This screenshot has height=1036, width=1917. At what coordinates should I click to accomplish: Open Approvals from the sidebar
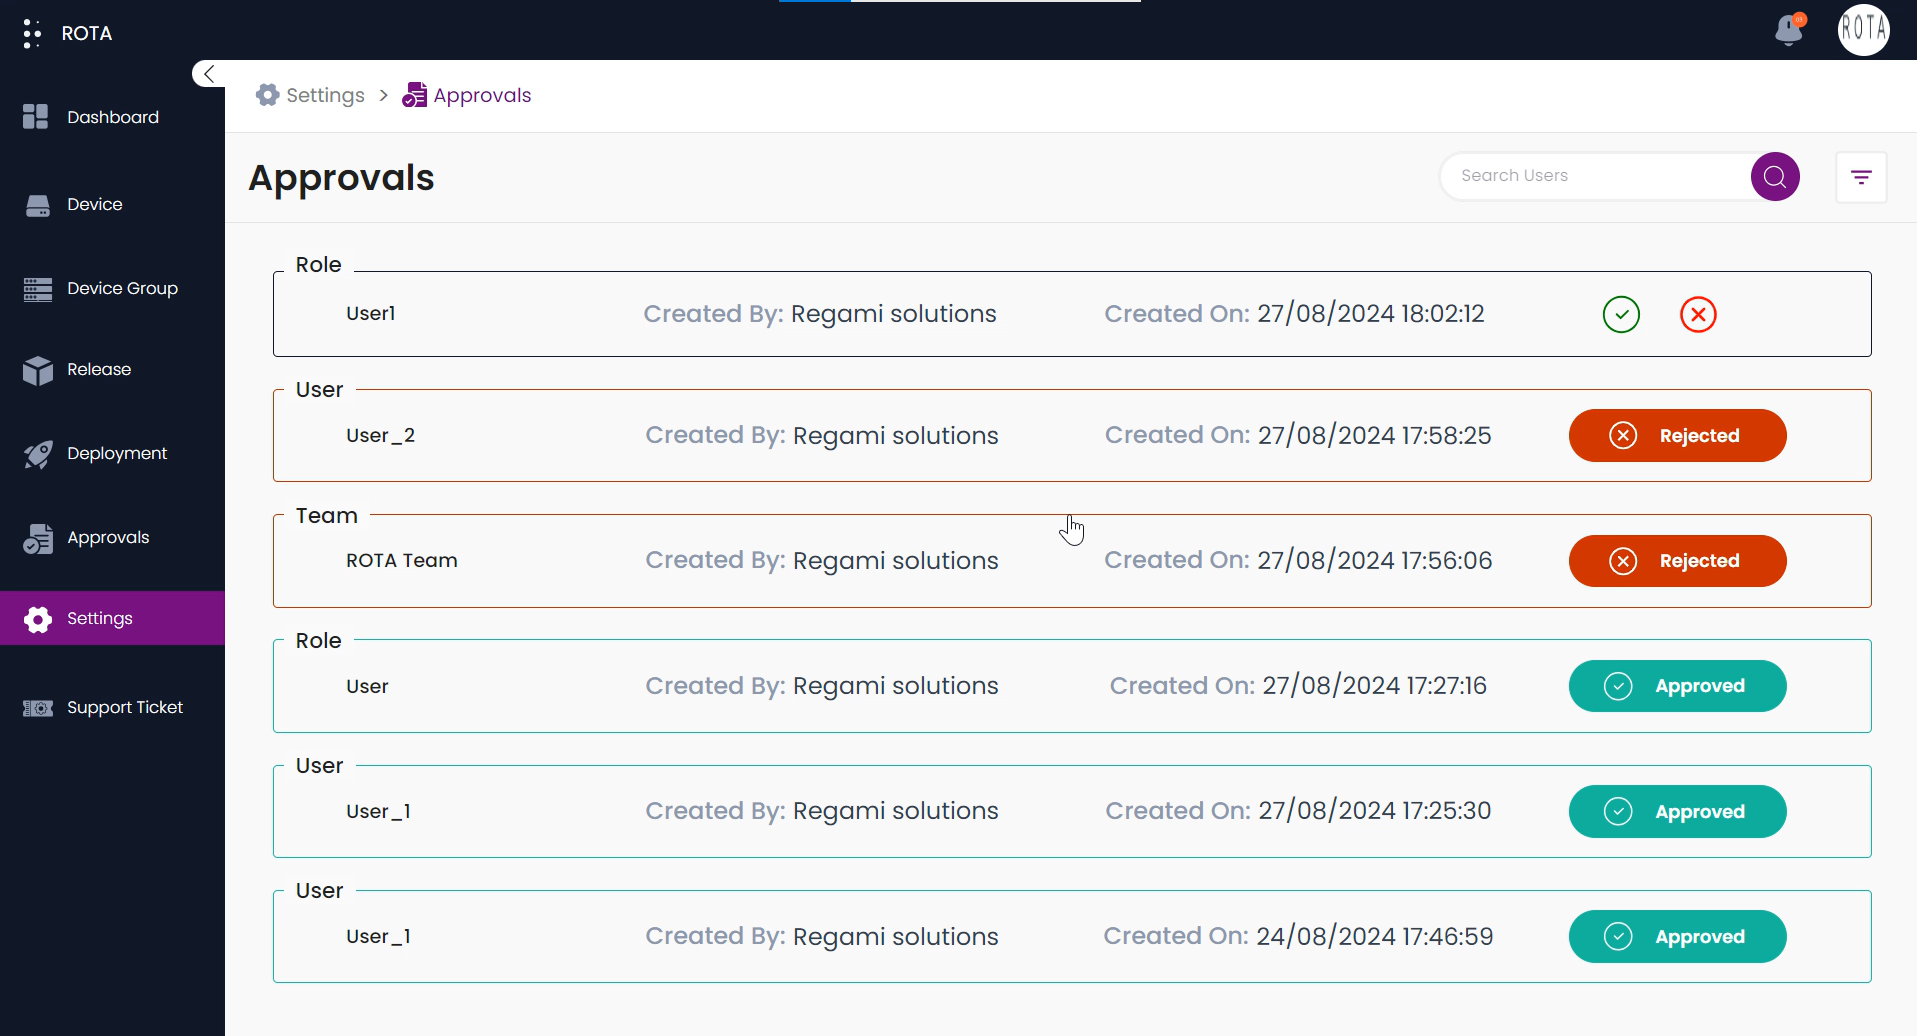click(x=107, y=537)
